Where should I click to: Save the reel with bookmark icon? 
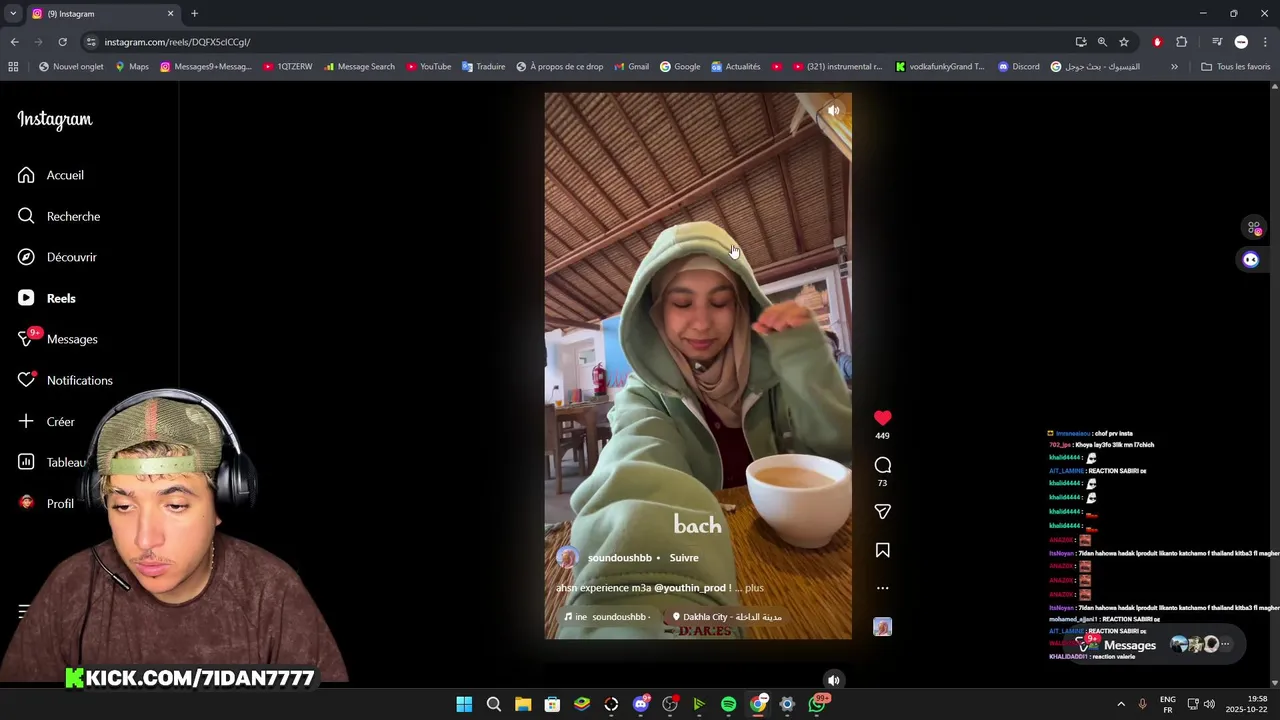pos(882,550)
